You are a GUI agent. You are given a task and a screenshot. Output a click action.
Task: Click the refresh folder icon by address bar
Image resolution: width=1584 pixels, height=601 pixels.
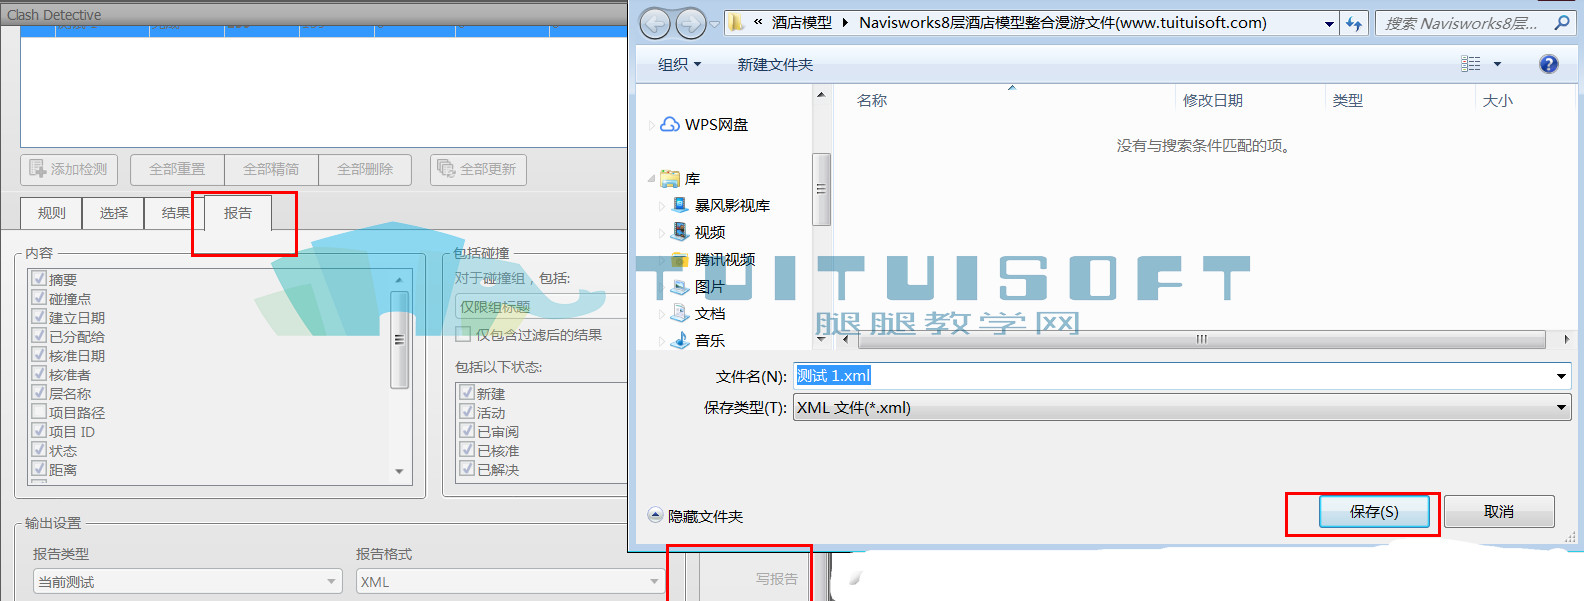tap(1354, 23)
